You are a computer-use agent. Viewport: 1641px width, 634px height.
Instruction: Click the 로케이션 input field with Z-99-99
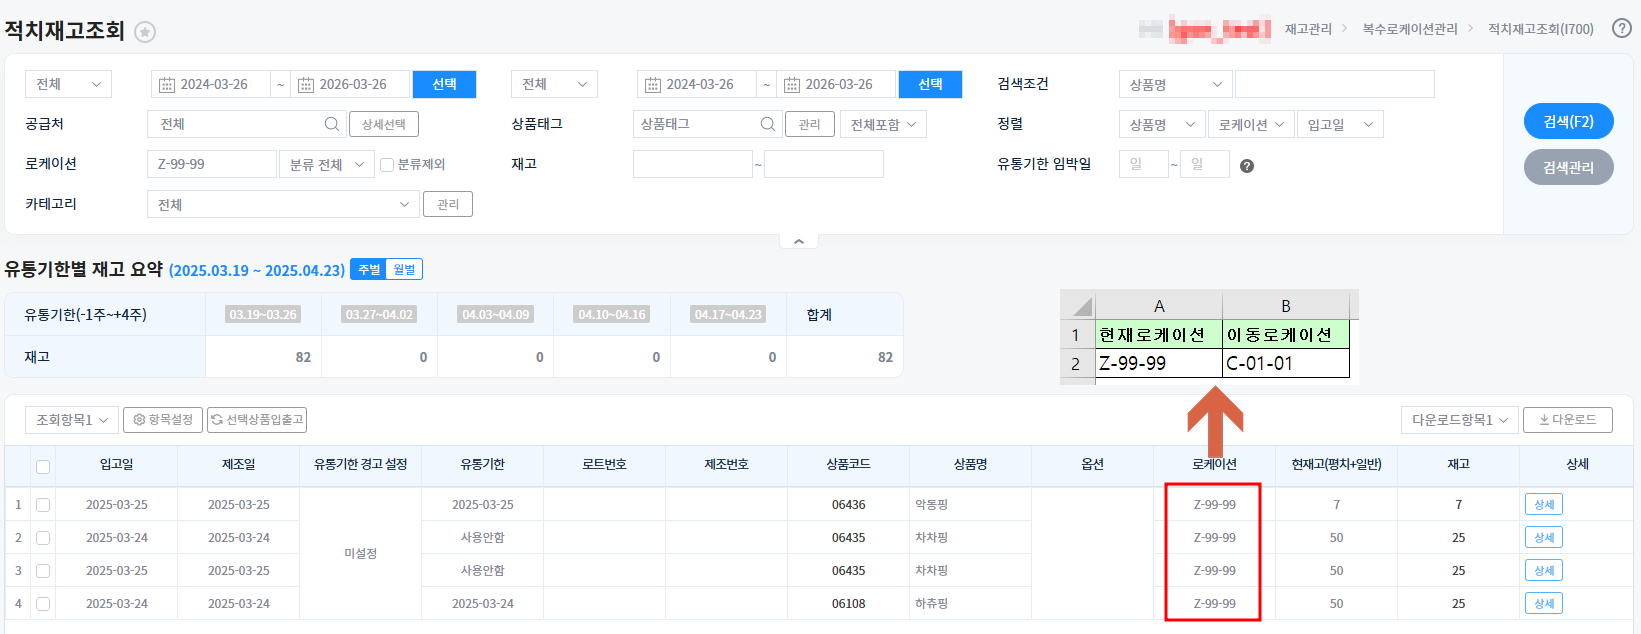pyautogui.click(x=211, y=164)
